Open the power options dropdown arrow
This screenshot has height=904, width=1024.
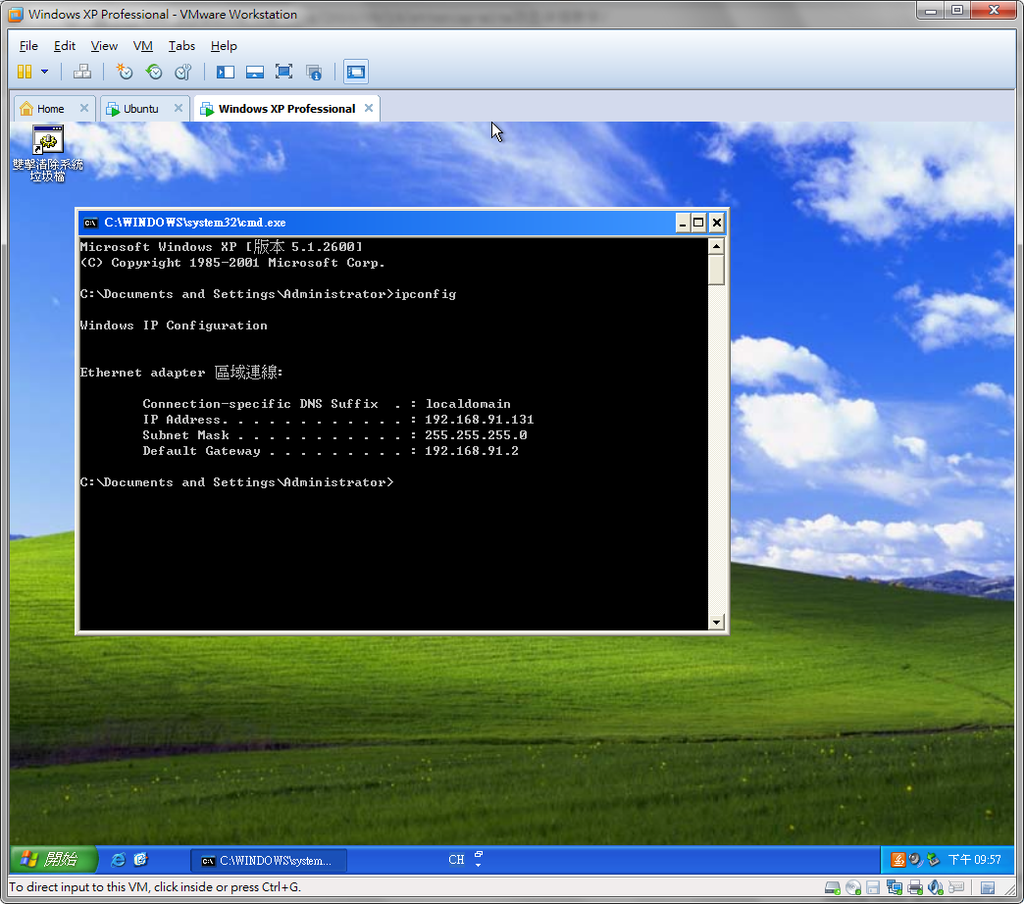click(x=44, y=72)
